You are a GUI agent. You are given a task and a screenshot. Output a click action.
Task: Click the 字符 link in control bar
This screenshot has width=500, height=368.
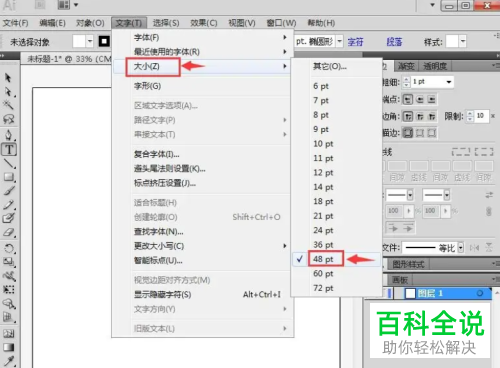coord(355,42)
